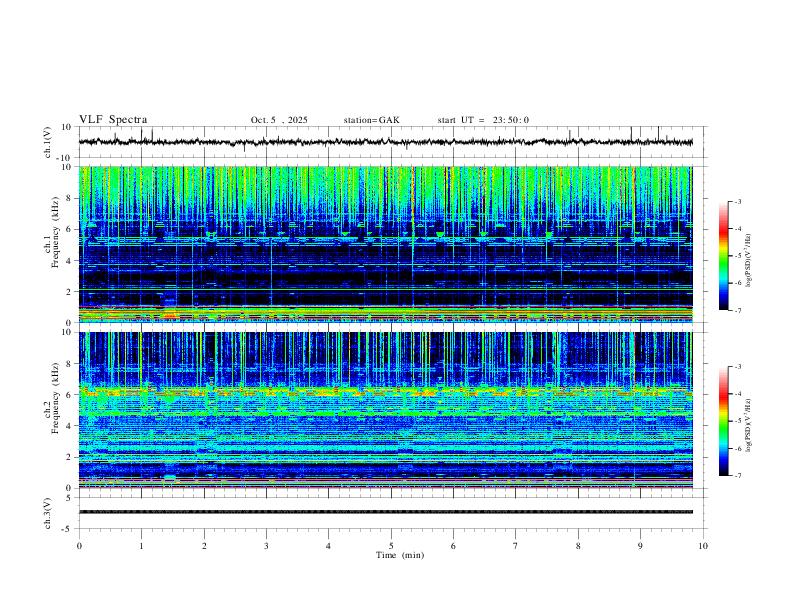Click the lower color bar "log(PSD)(V²/Hz)" label
Screen dimensions: 792x612
[748, 425]
